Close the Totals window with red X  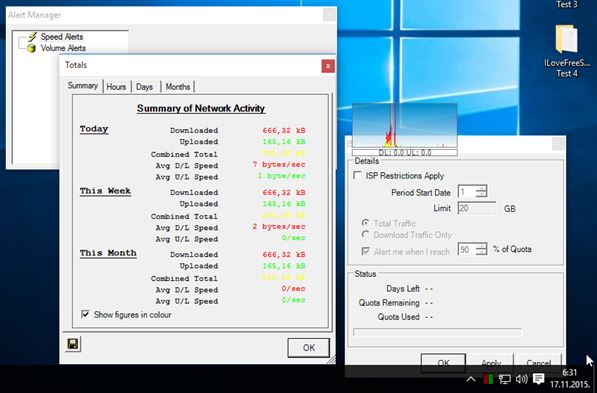pyautogui.click(x=328, y=66)
